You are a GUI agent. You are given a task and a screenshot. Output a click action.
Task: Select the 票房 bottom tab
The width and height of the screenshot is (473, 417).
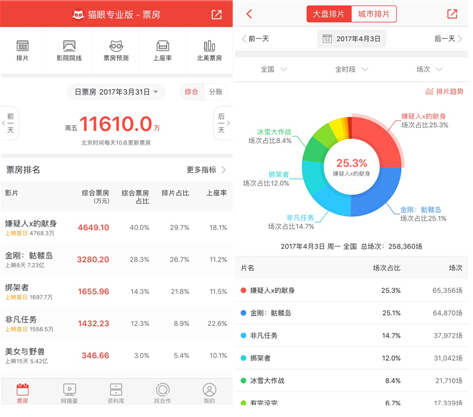click(x=23, y=393)
